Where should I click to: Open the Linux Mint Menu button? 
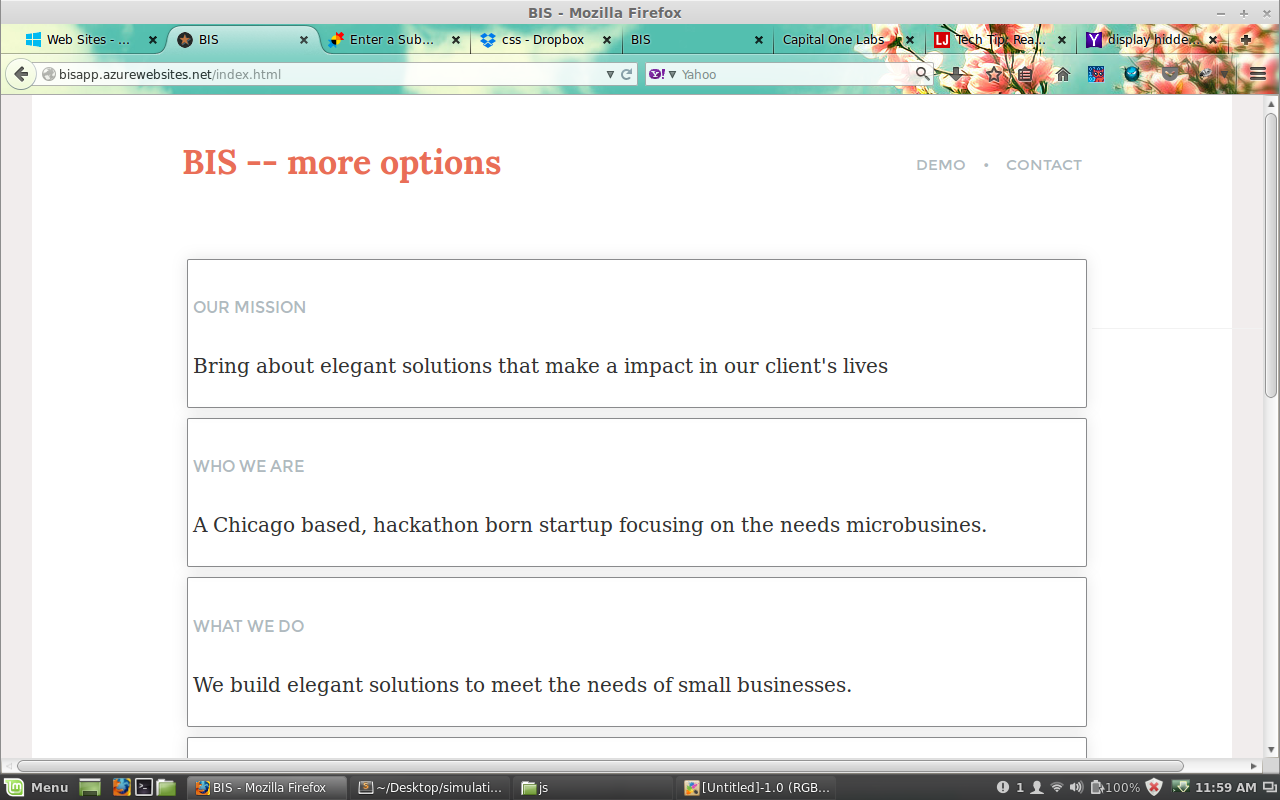36,787
